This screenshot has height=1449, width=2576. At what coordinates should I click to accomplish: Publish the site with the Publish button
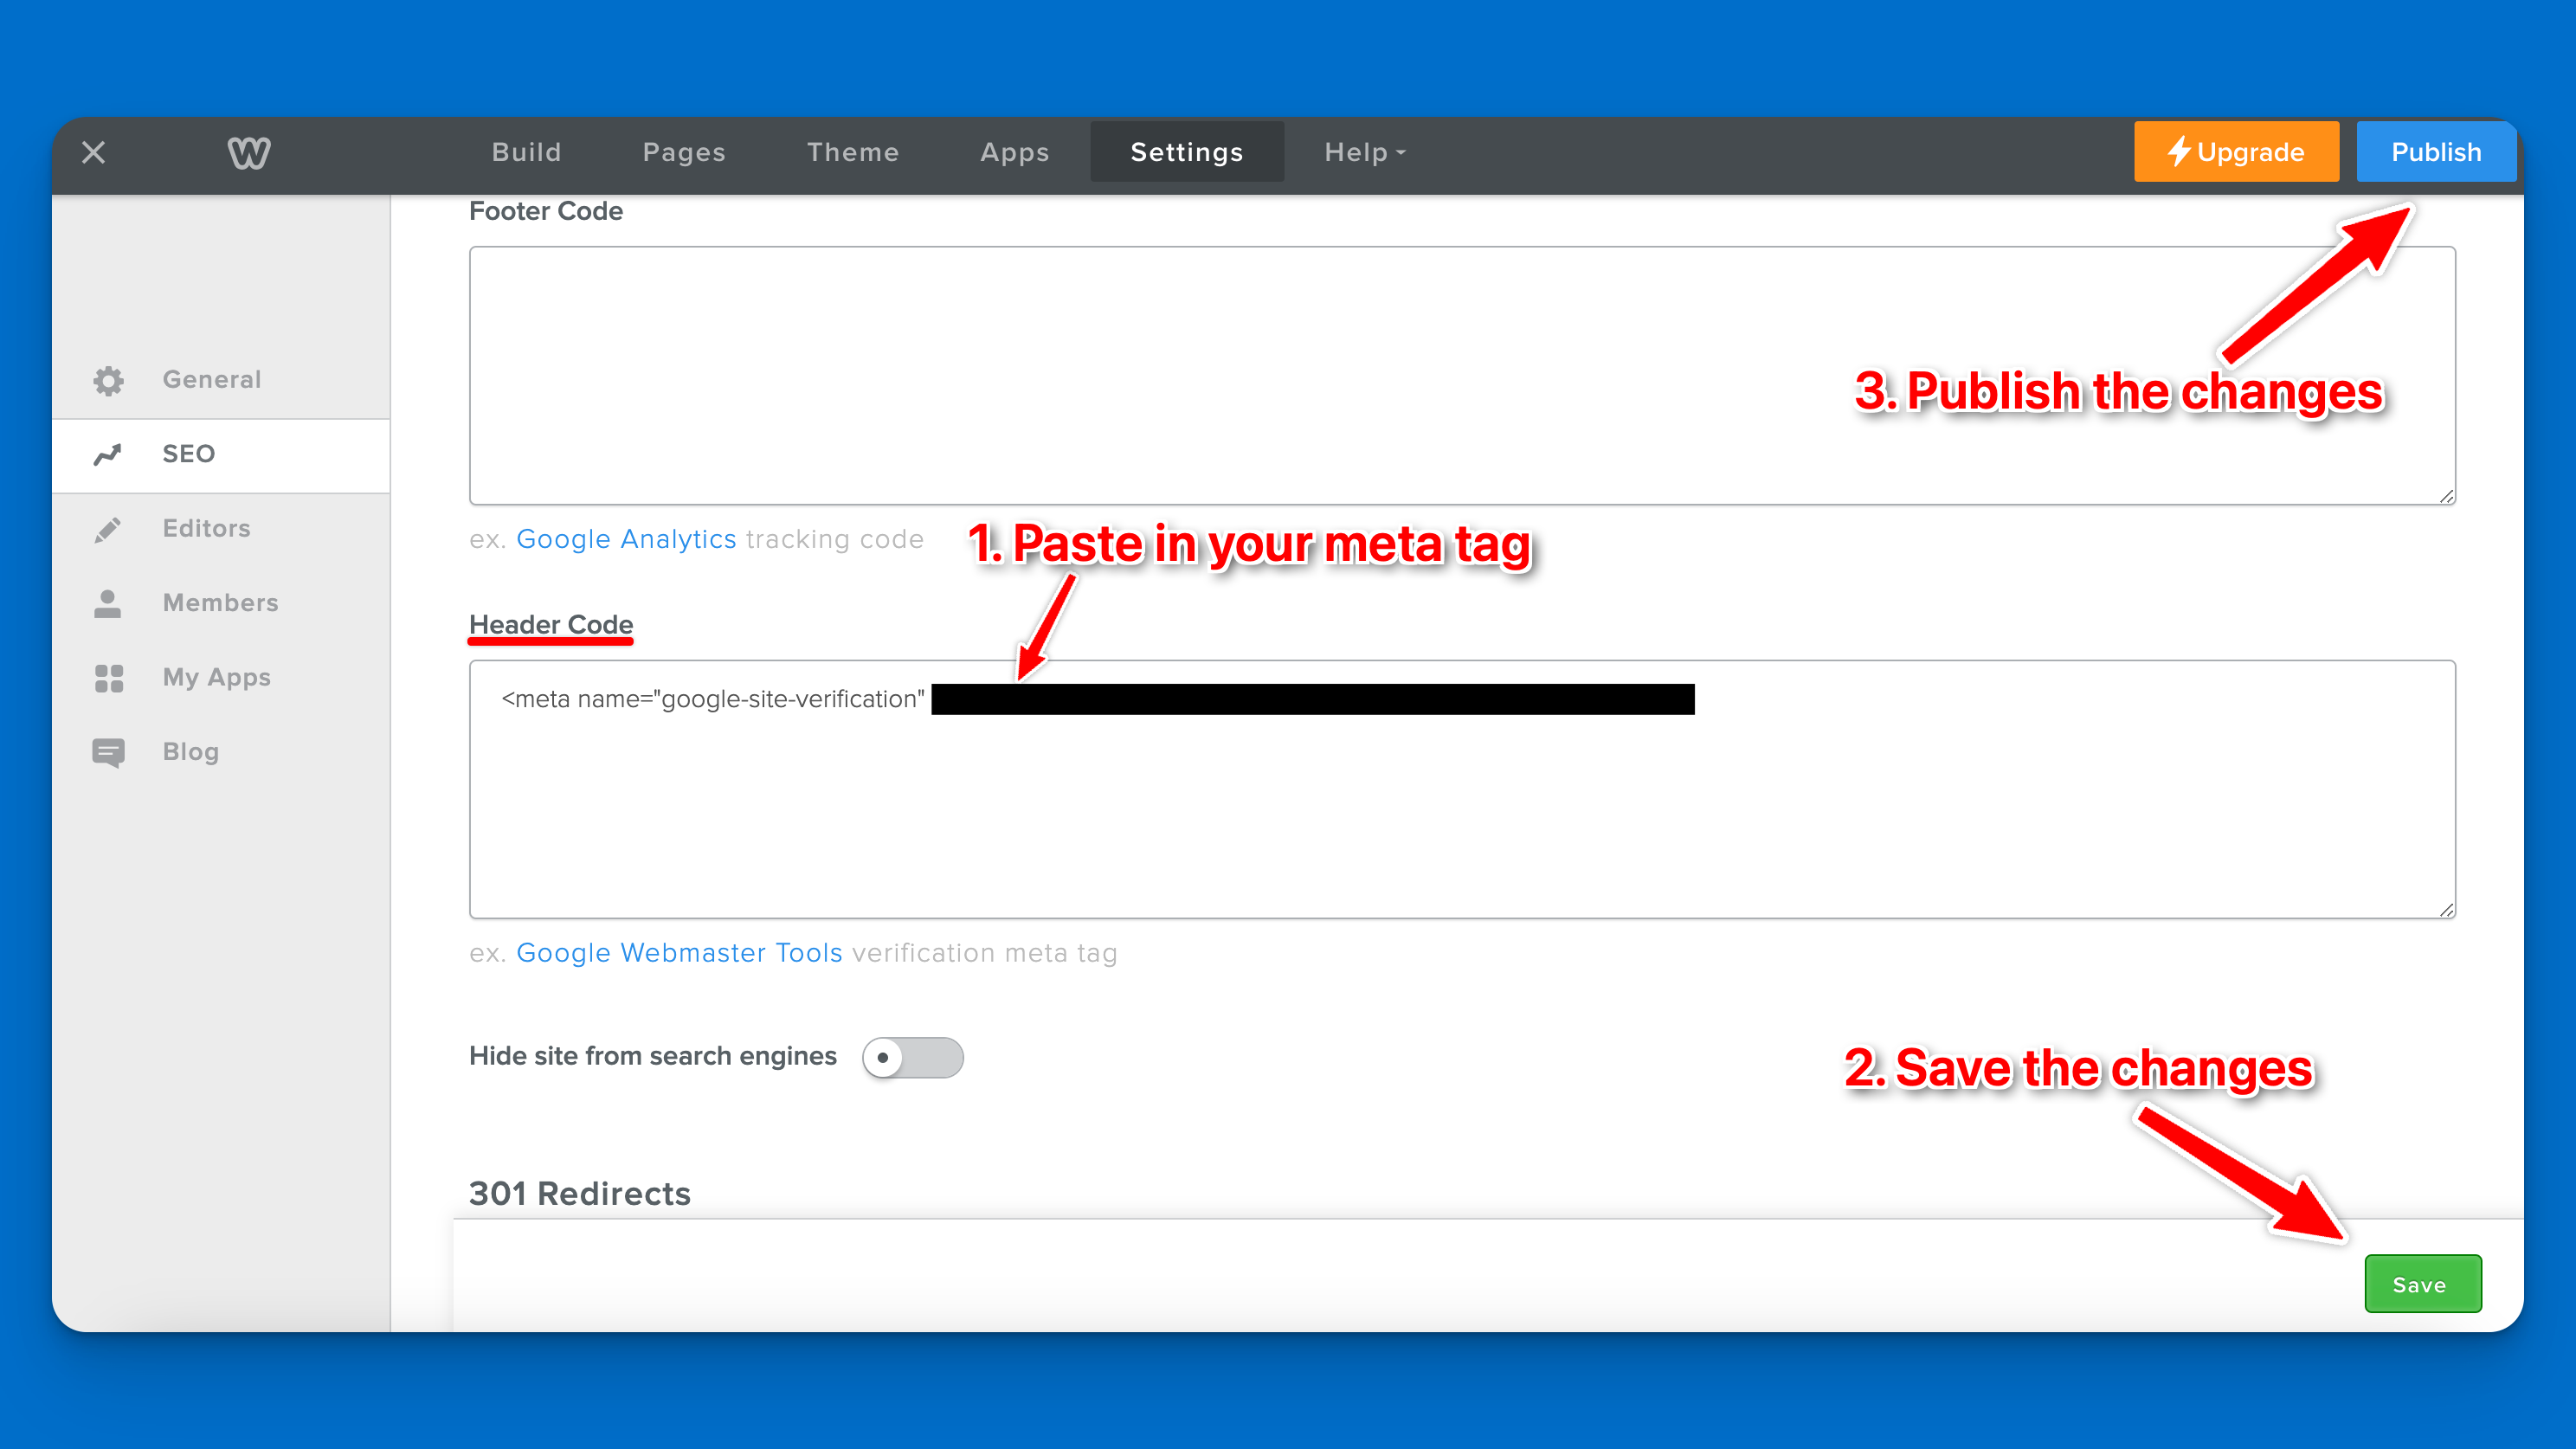click(2435, 152)
